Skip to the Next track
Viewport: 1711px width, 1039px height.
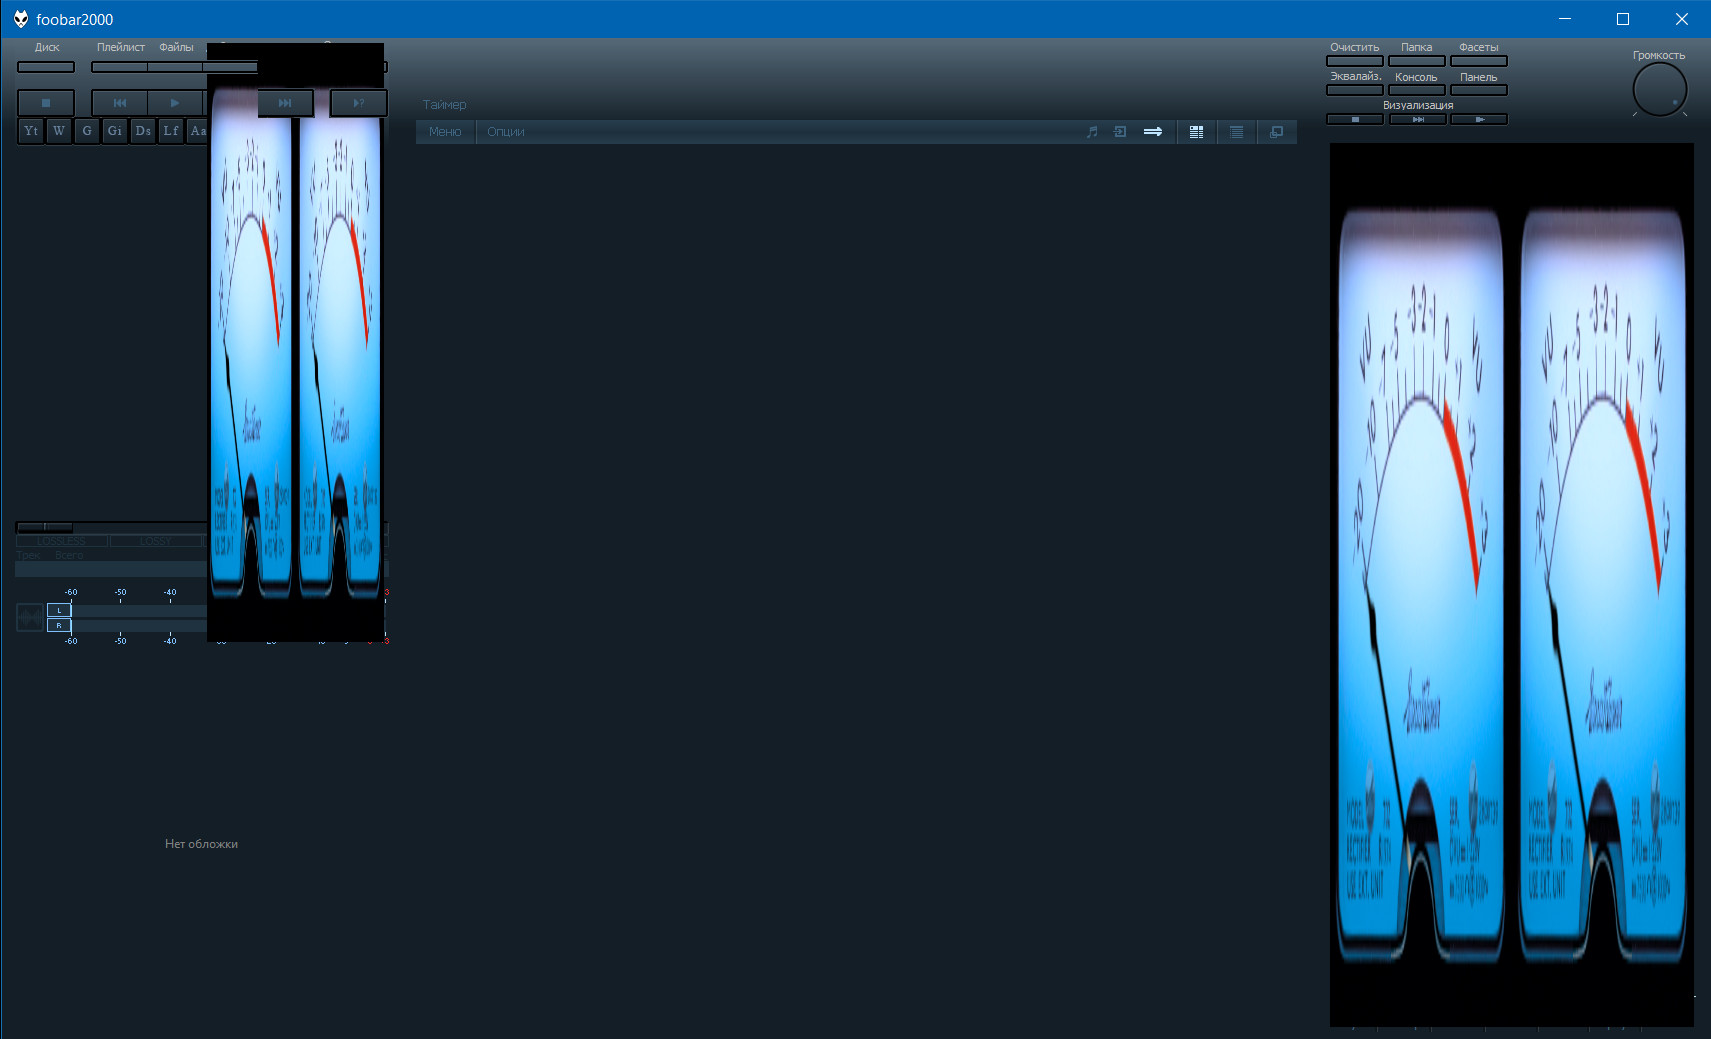(286, 103)
